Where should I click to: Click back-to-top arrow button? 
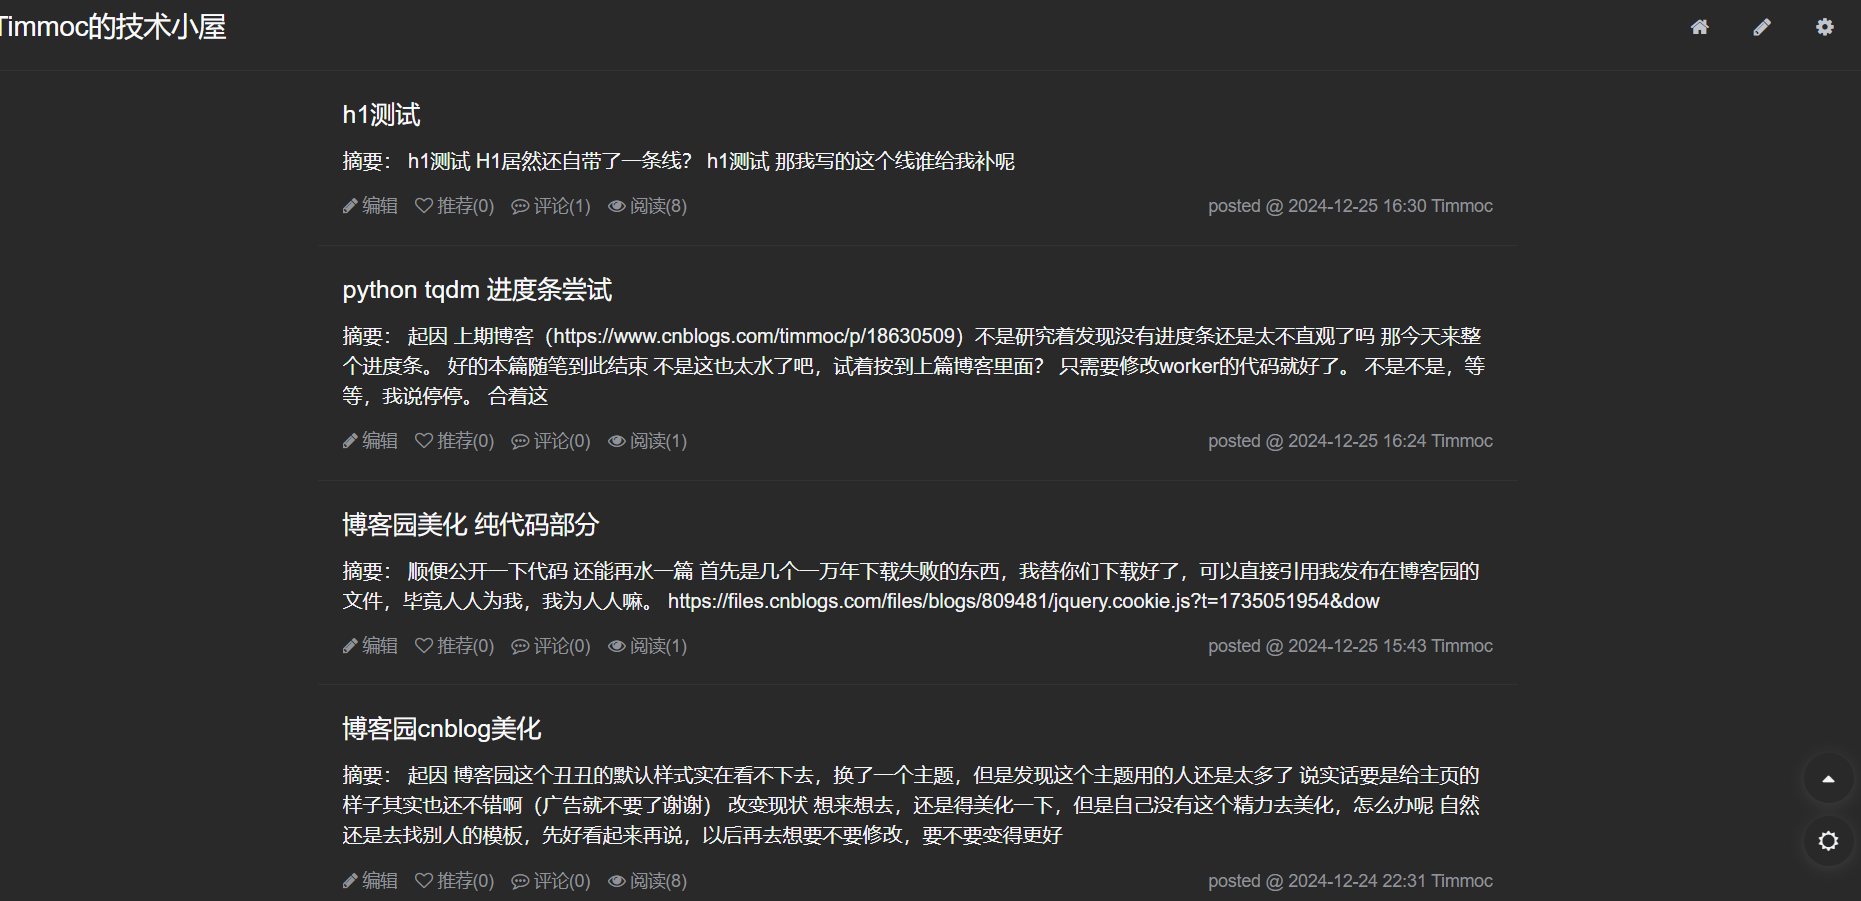(1828, 779)
